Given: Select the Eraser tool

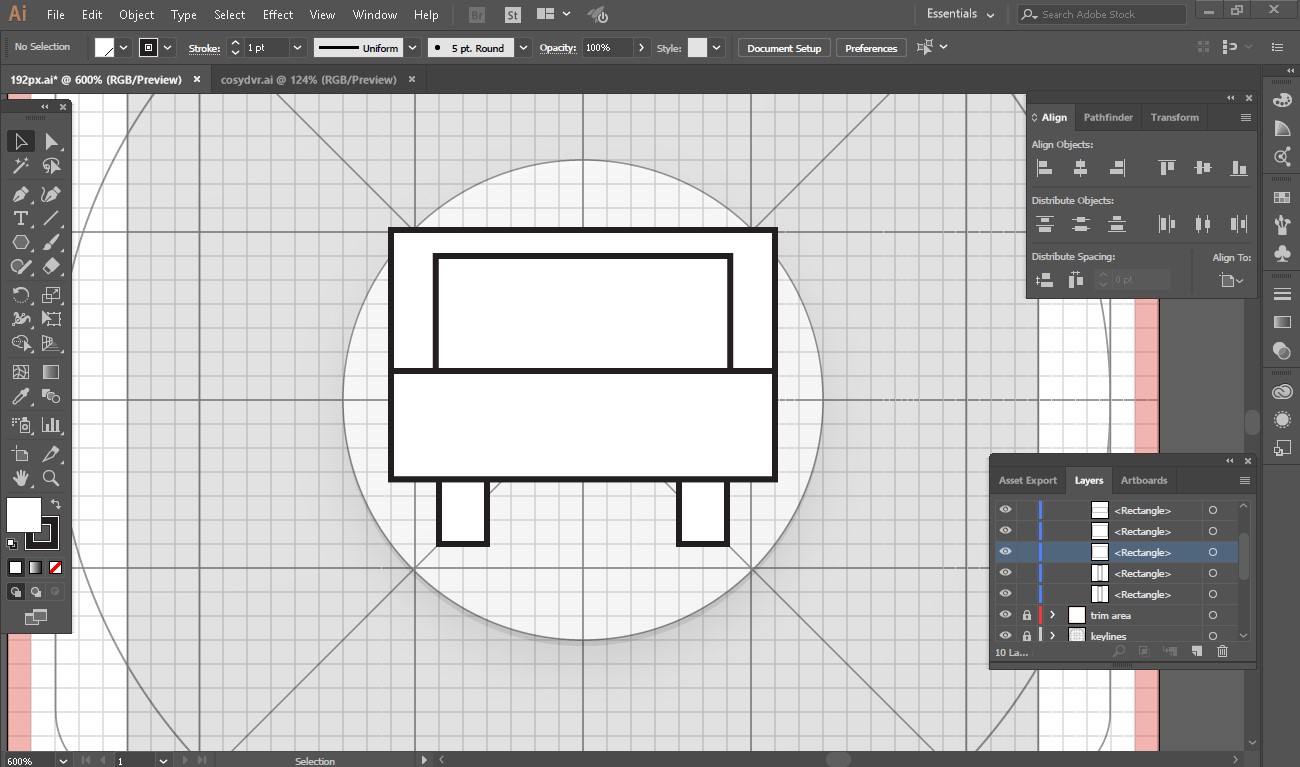Looking at the screenshot, I should pyautogui.click(x=52, y=266).
